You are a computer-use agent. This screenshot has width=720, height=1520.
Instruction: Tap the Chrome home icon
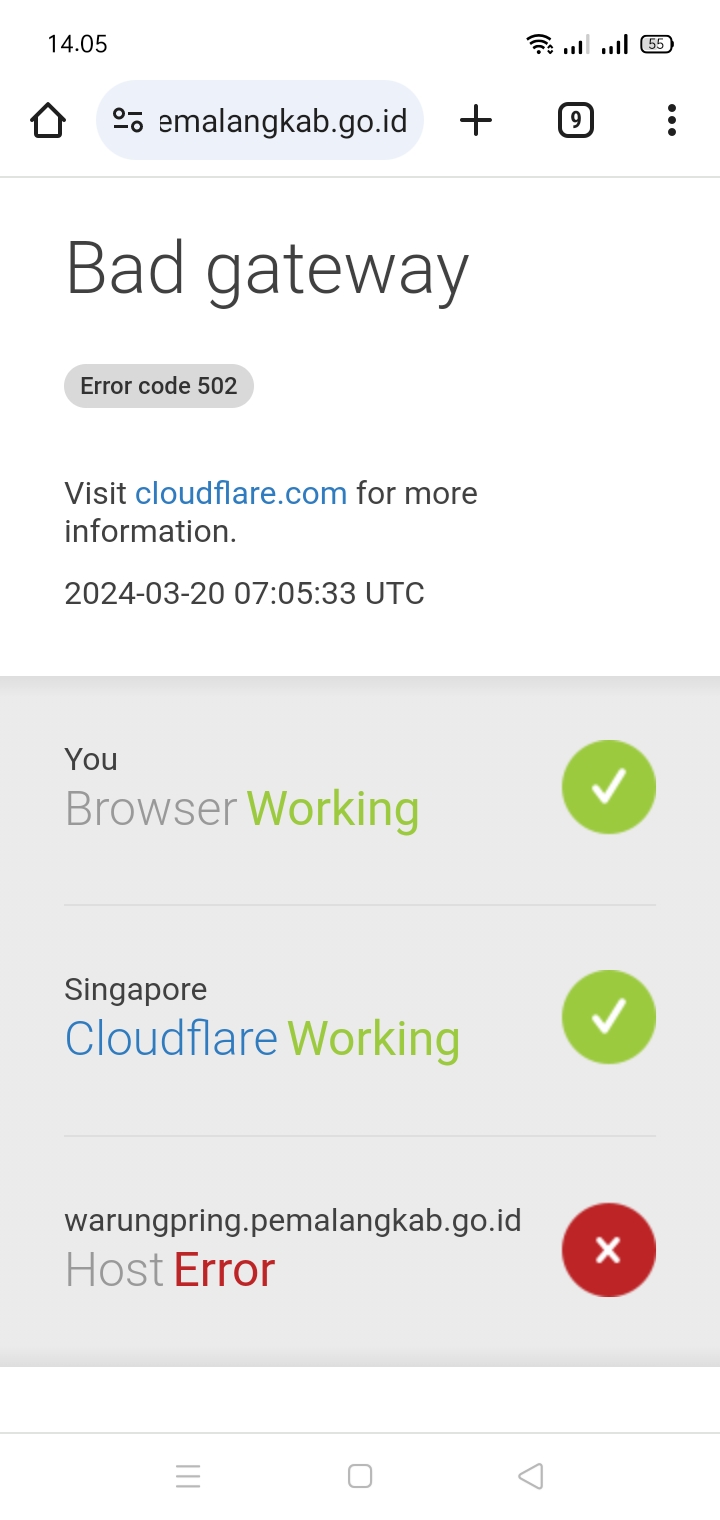[48, 121]
